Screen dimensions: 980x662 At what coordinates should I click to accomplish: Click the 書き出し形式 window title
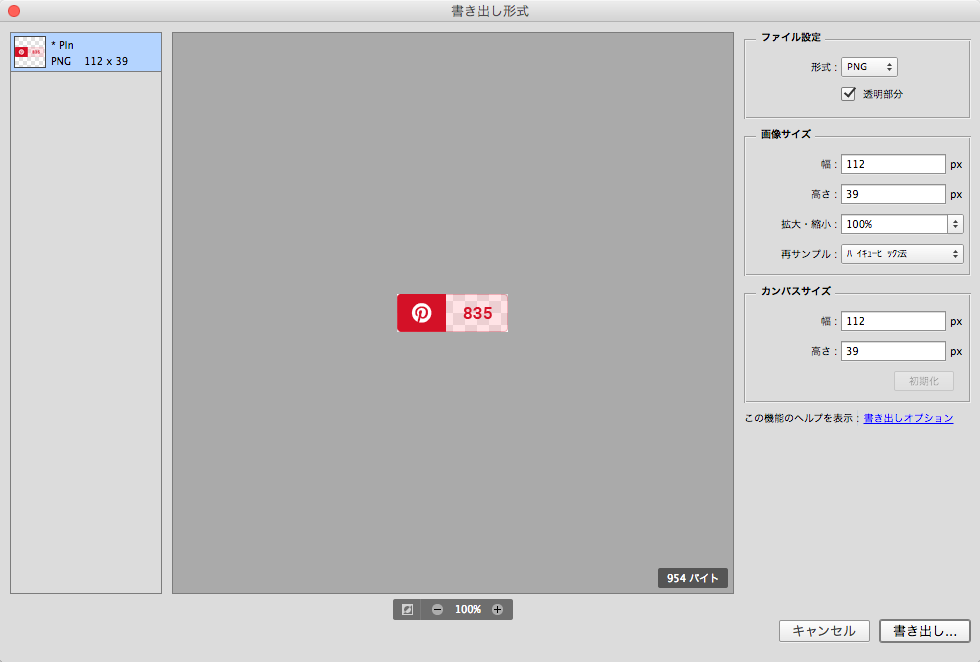[490, 11]
